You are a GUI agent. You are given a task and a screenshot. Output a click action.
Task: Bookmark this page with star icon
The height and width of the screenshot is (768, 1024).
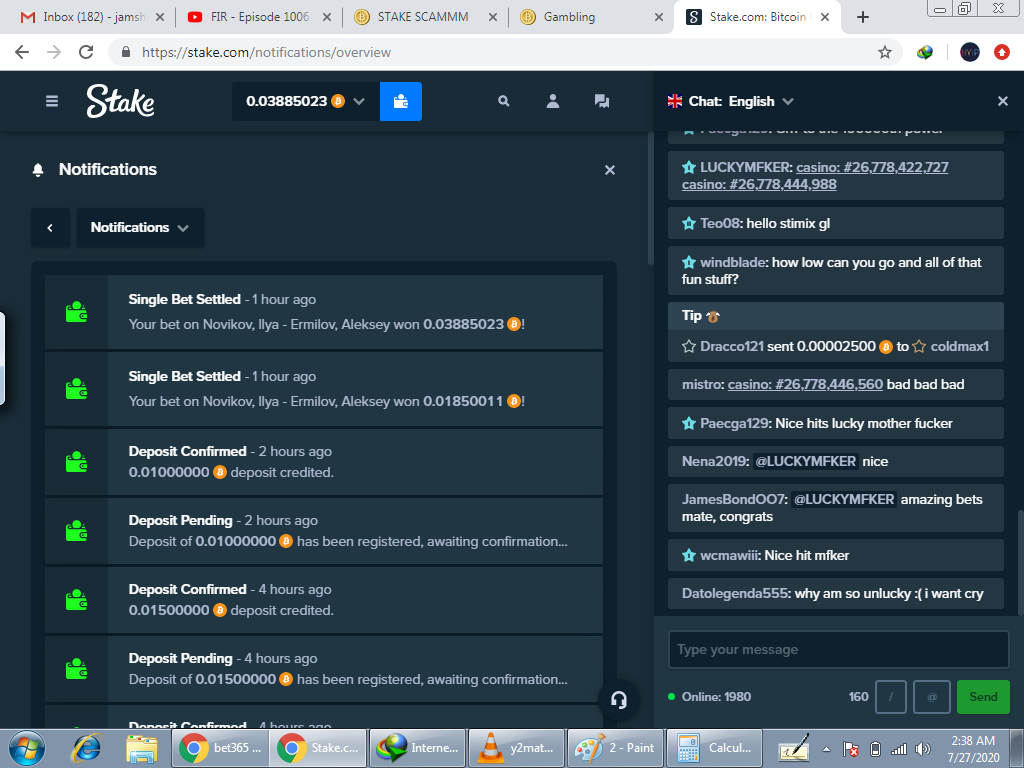884,52
